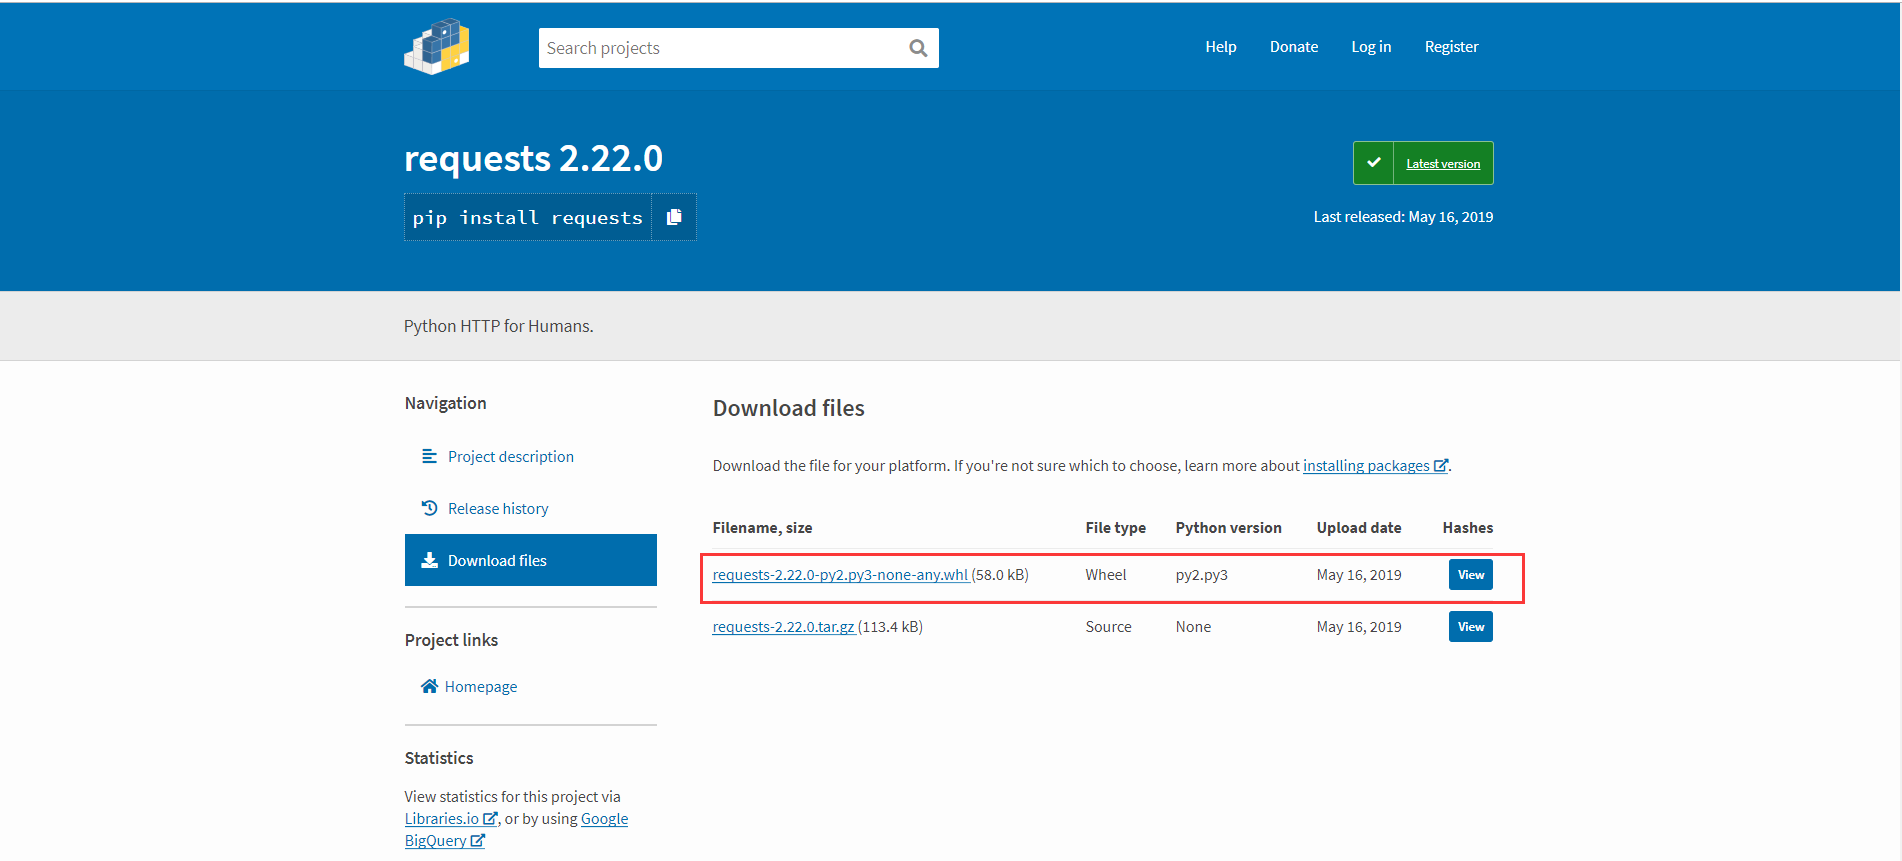Click the 'Download files' section heading
Screen dimensions: 1902x861
(x=789, y=408)
